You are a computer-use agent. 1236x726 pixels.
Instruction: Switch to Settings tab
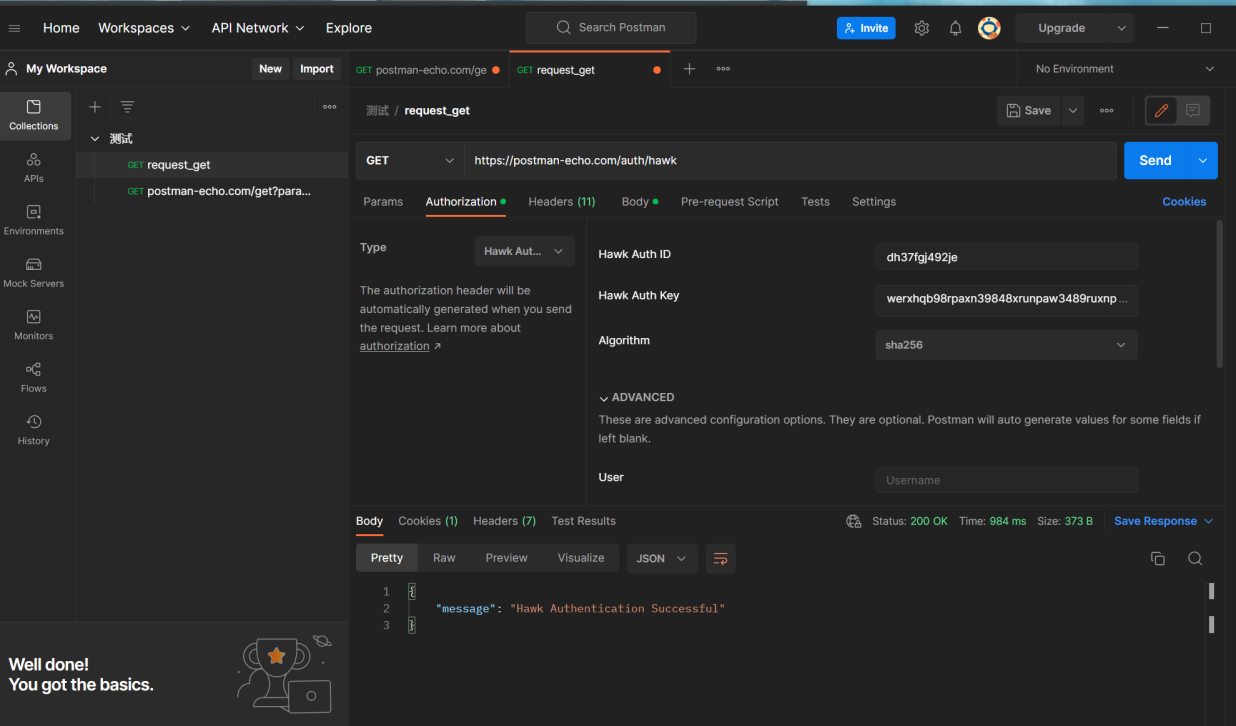click(x=874, y=201)
